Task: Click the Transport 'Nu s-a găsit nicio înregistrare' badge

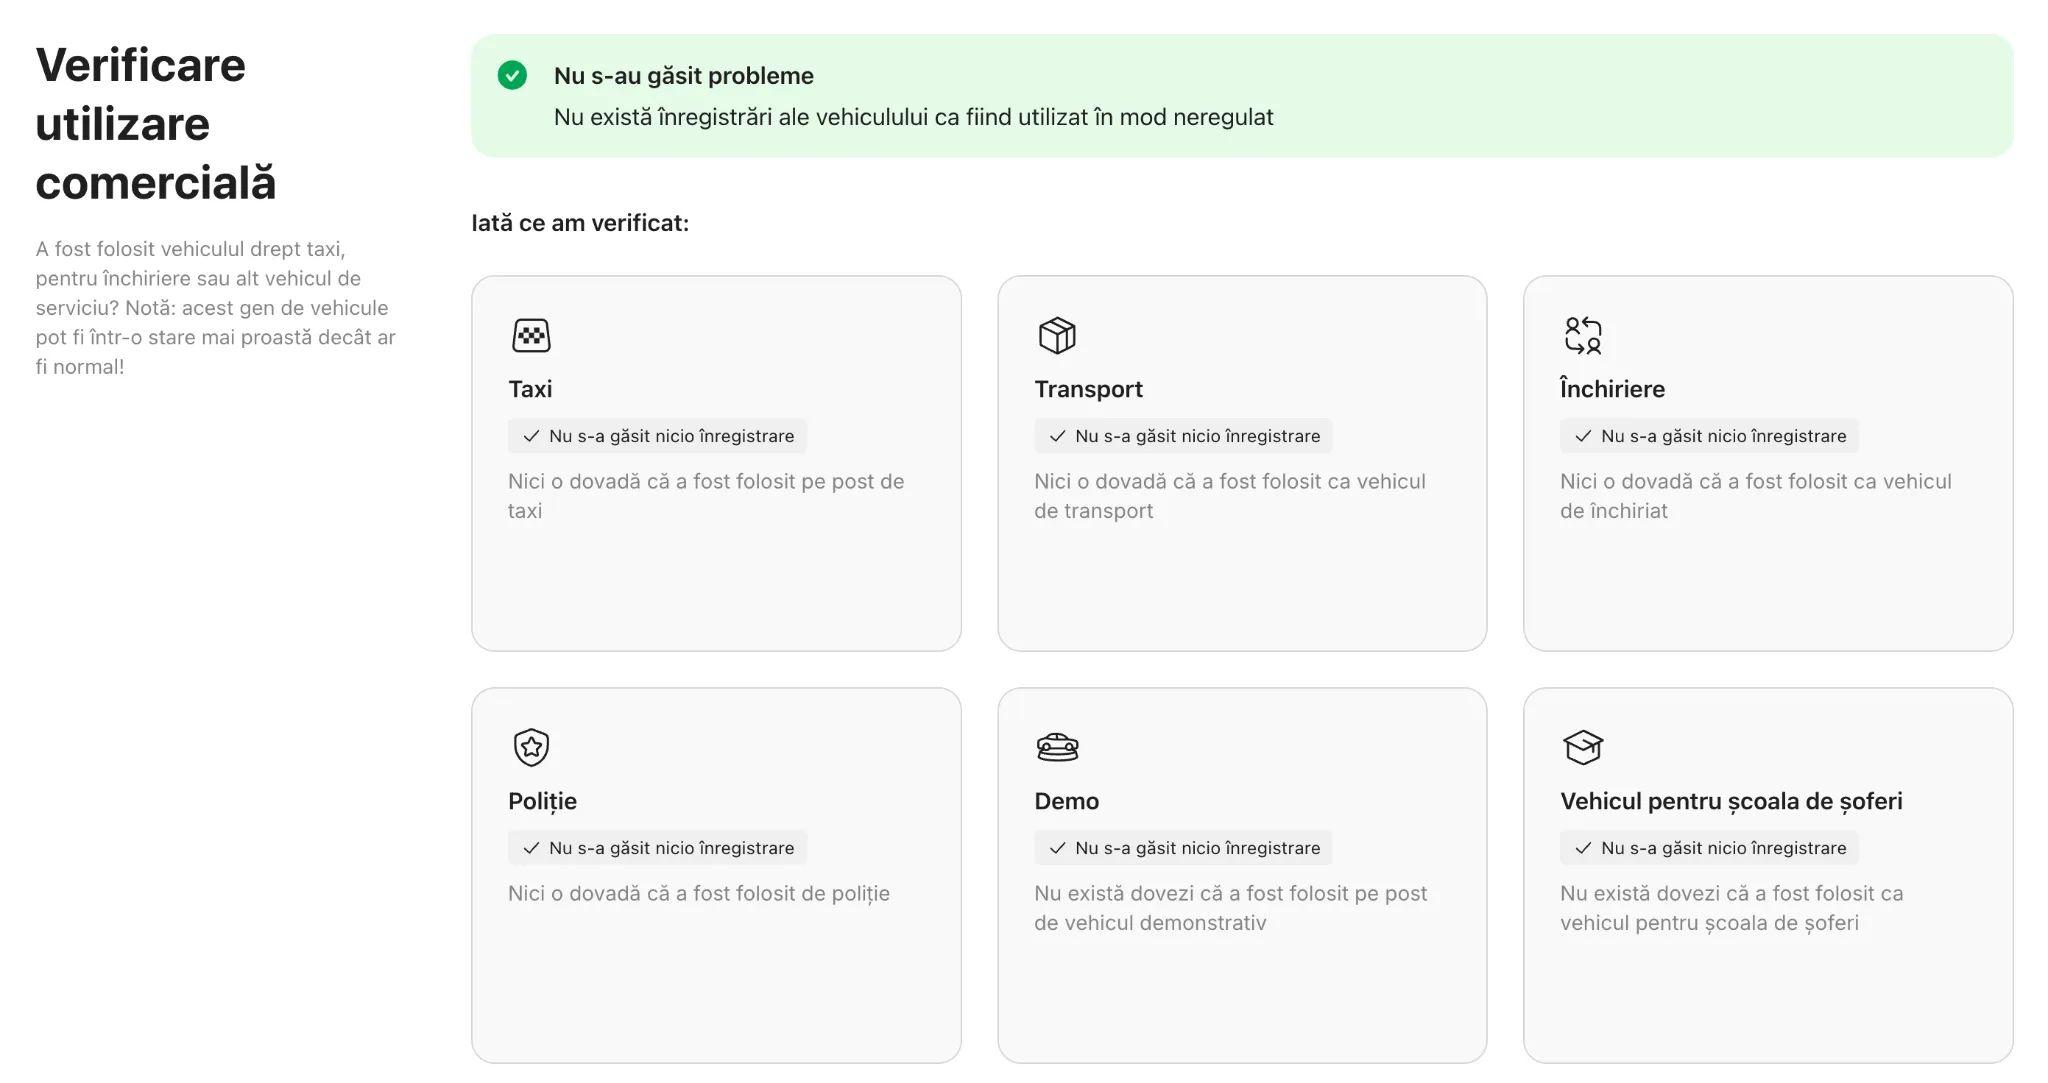Action: coord(1183,436)
